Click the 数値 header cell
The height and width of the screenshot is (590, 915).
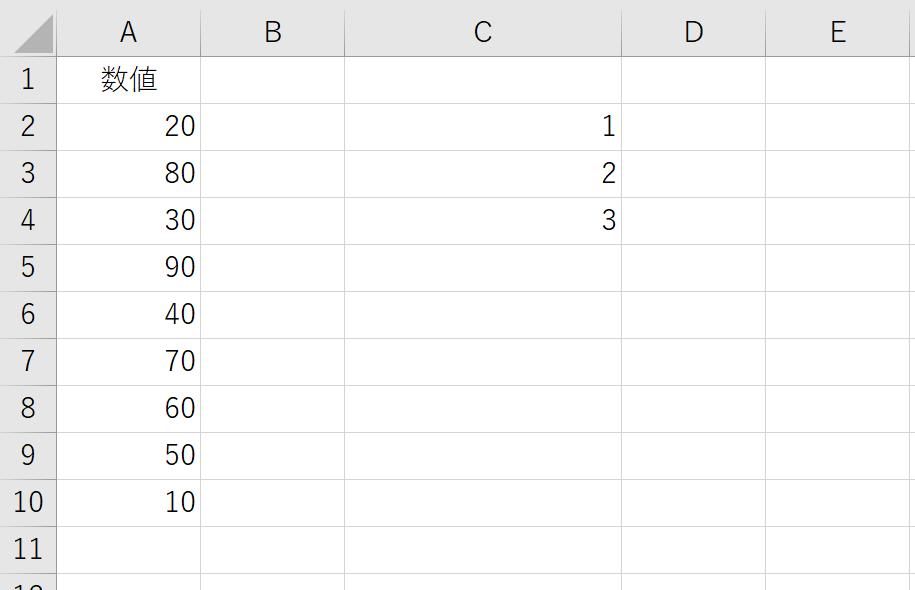[x=129, y=80]
